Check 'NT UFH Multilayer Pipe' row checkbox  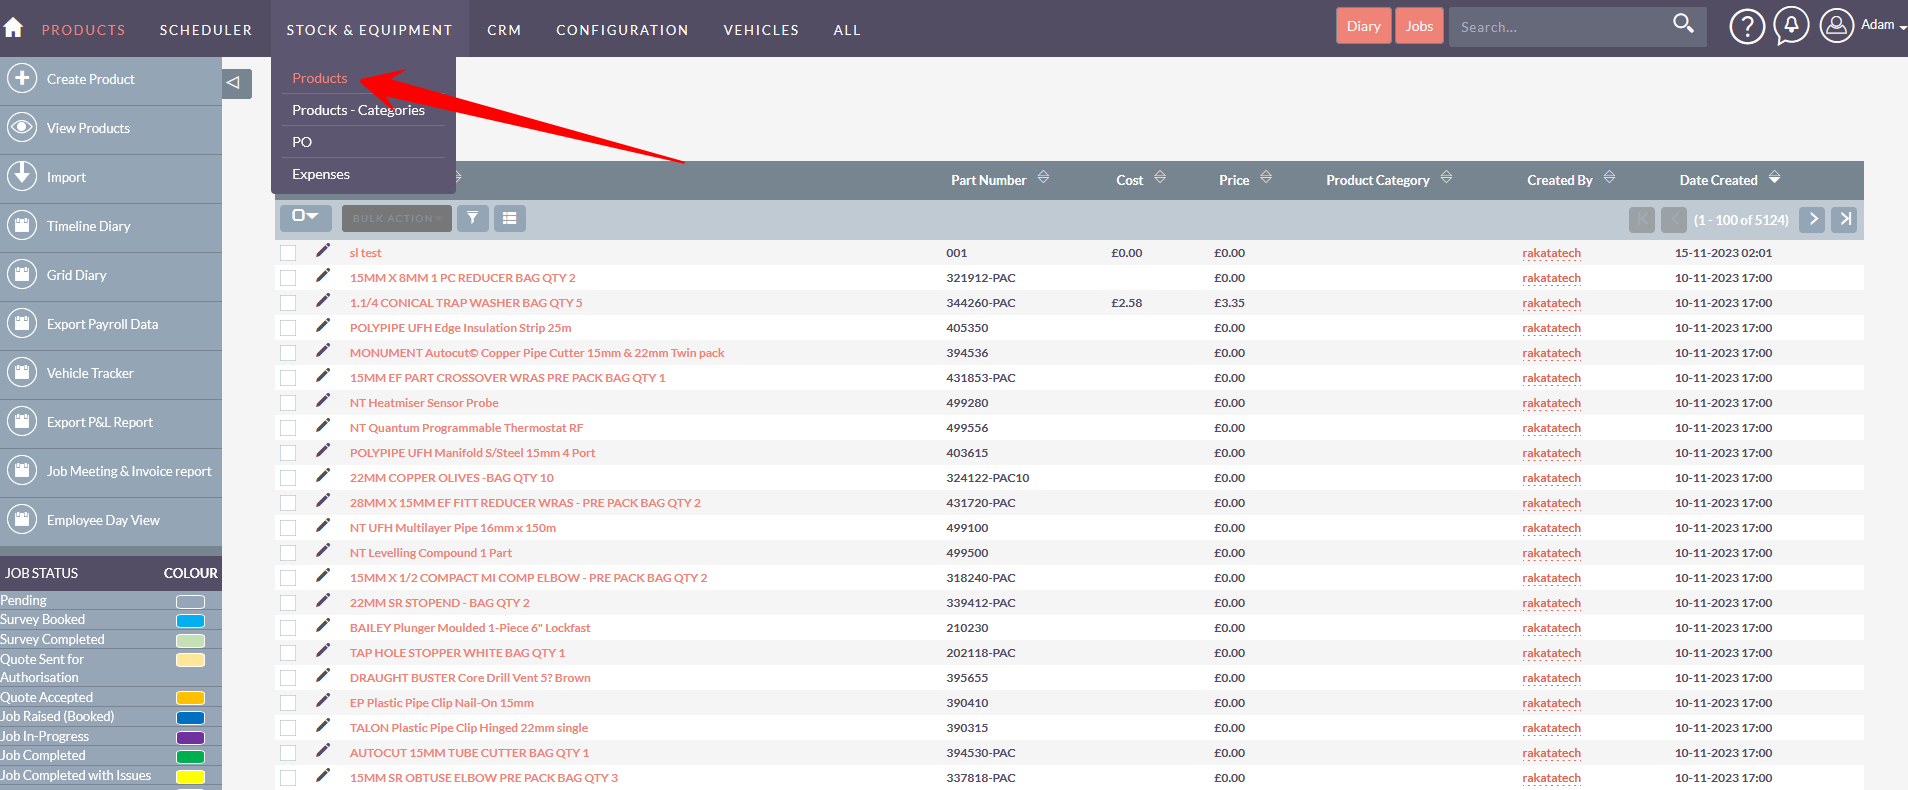pyautogui.click(x=288, y=528)
